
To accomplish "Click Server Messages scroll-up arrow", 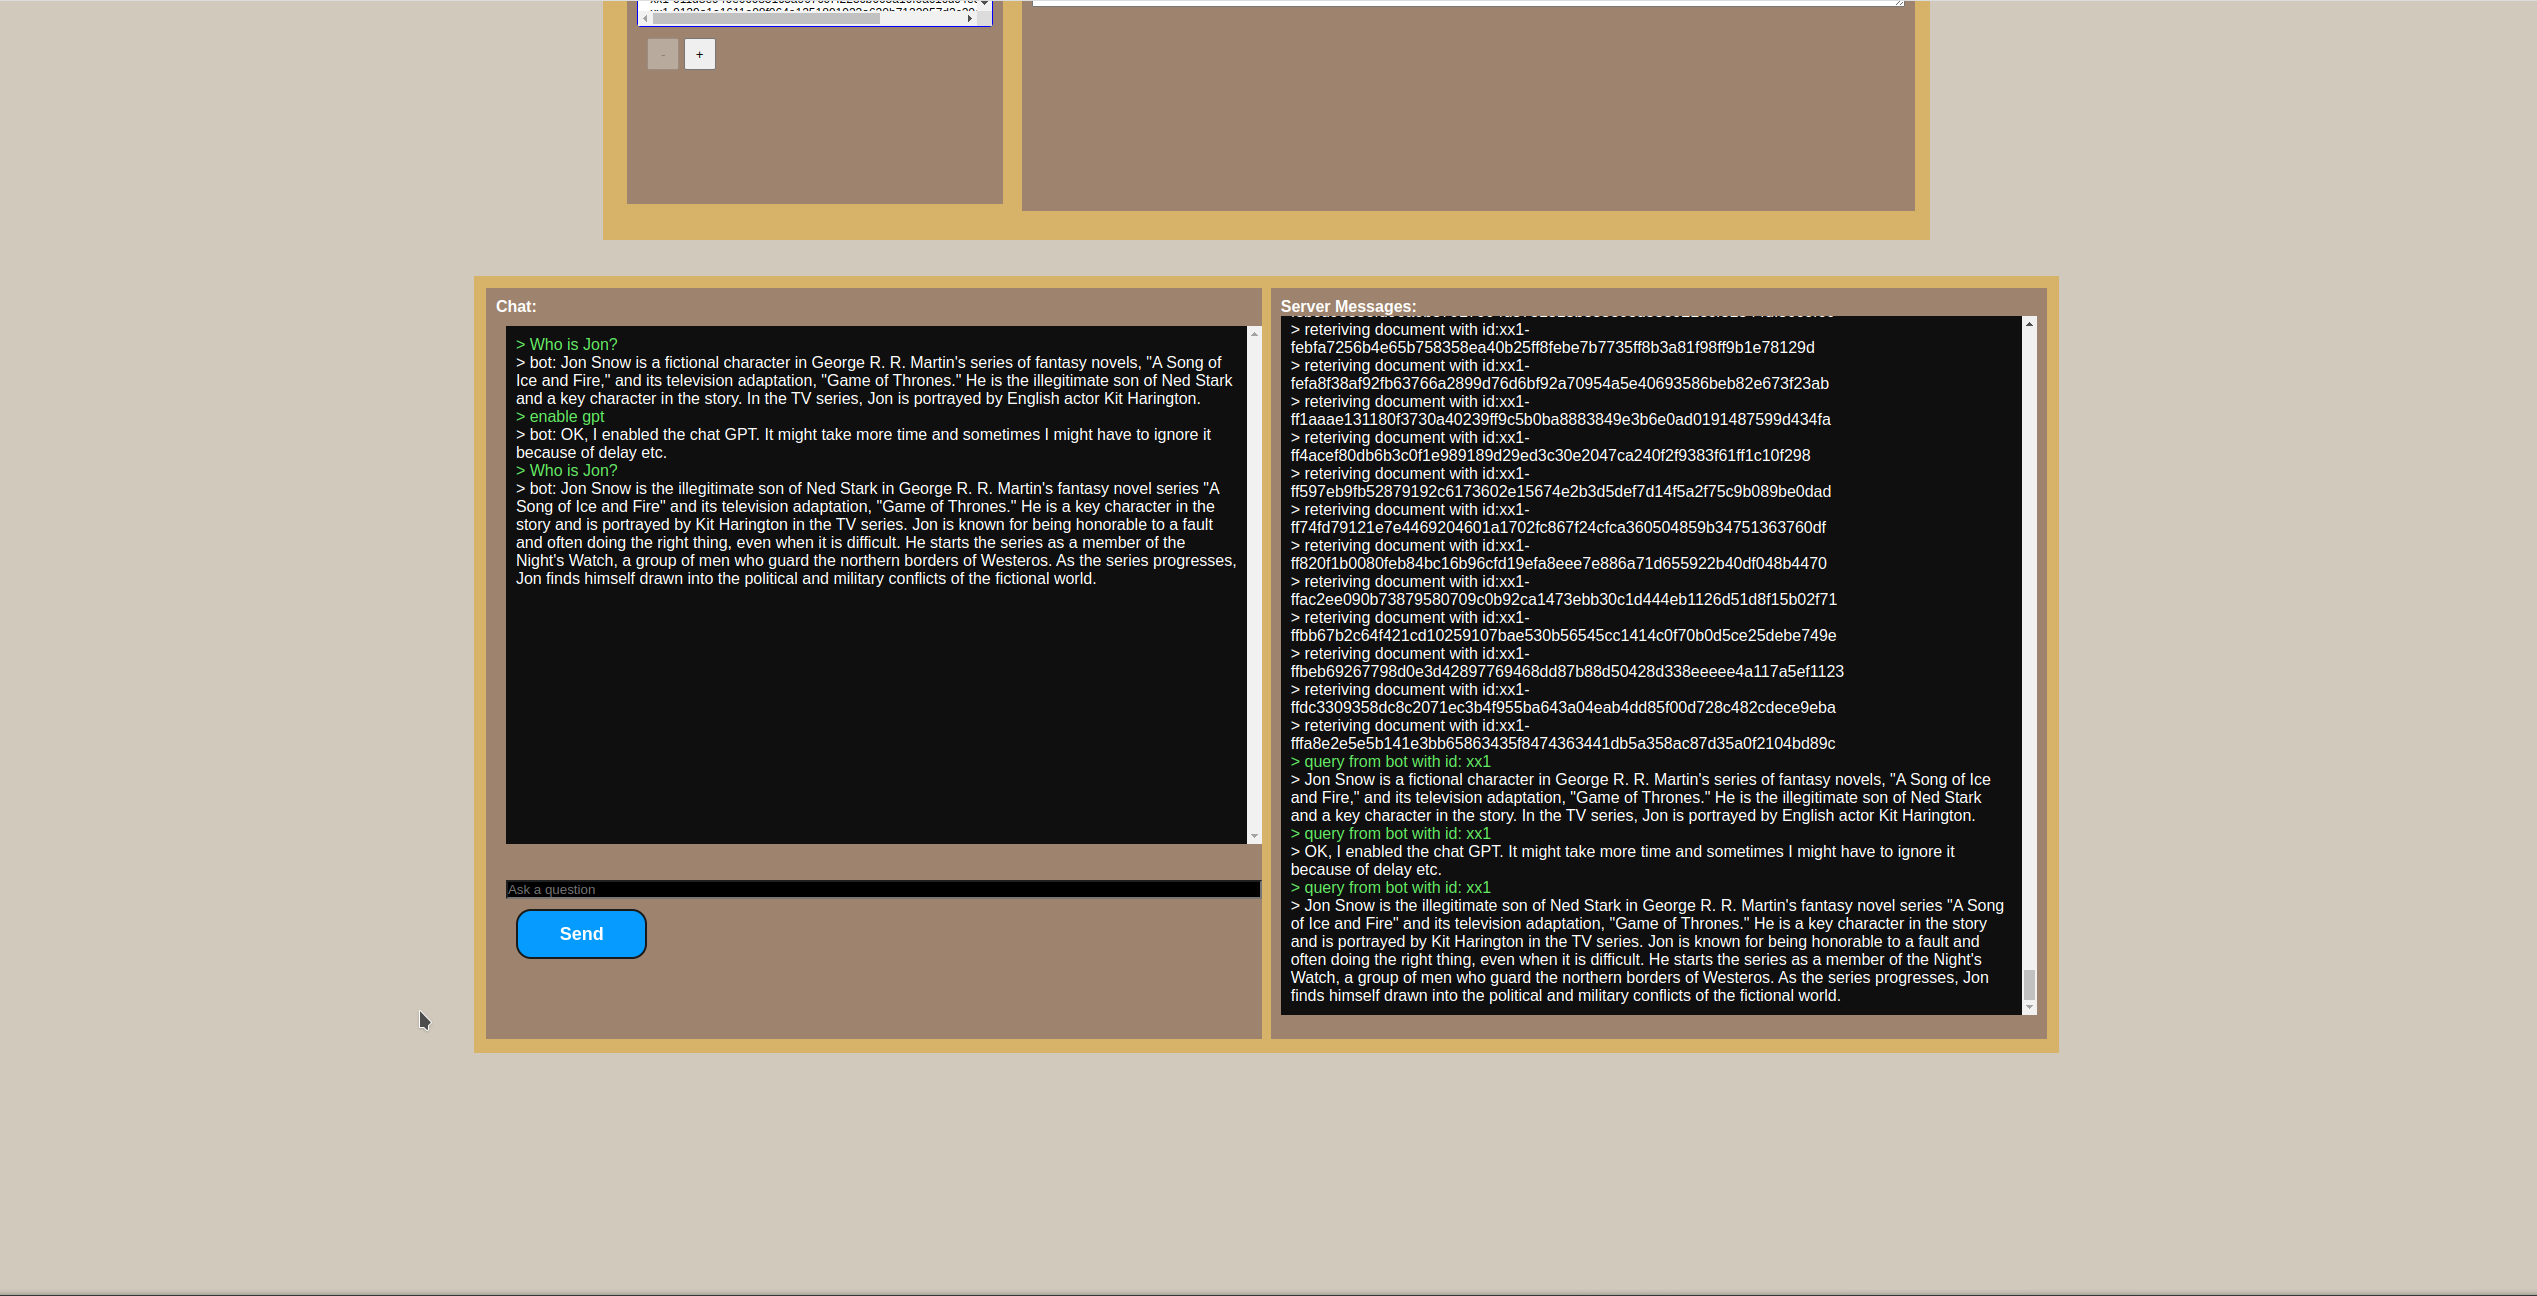I will click(x=2029, y=324).
